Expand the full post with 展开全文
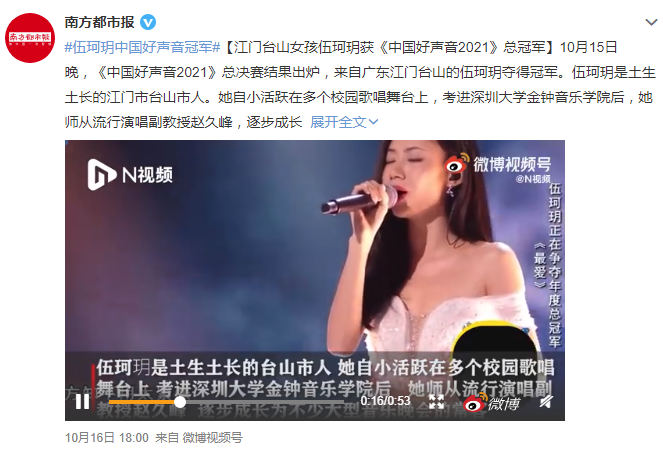 344,122
